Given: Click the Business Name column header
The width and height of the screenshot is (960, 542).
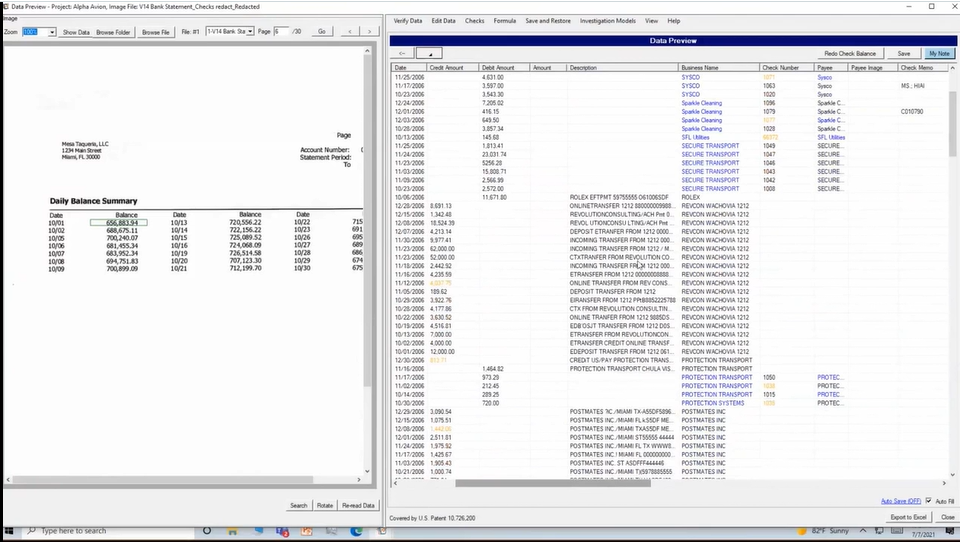Looking at the screenshot, I should (x=719, y=67).
